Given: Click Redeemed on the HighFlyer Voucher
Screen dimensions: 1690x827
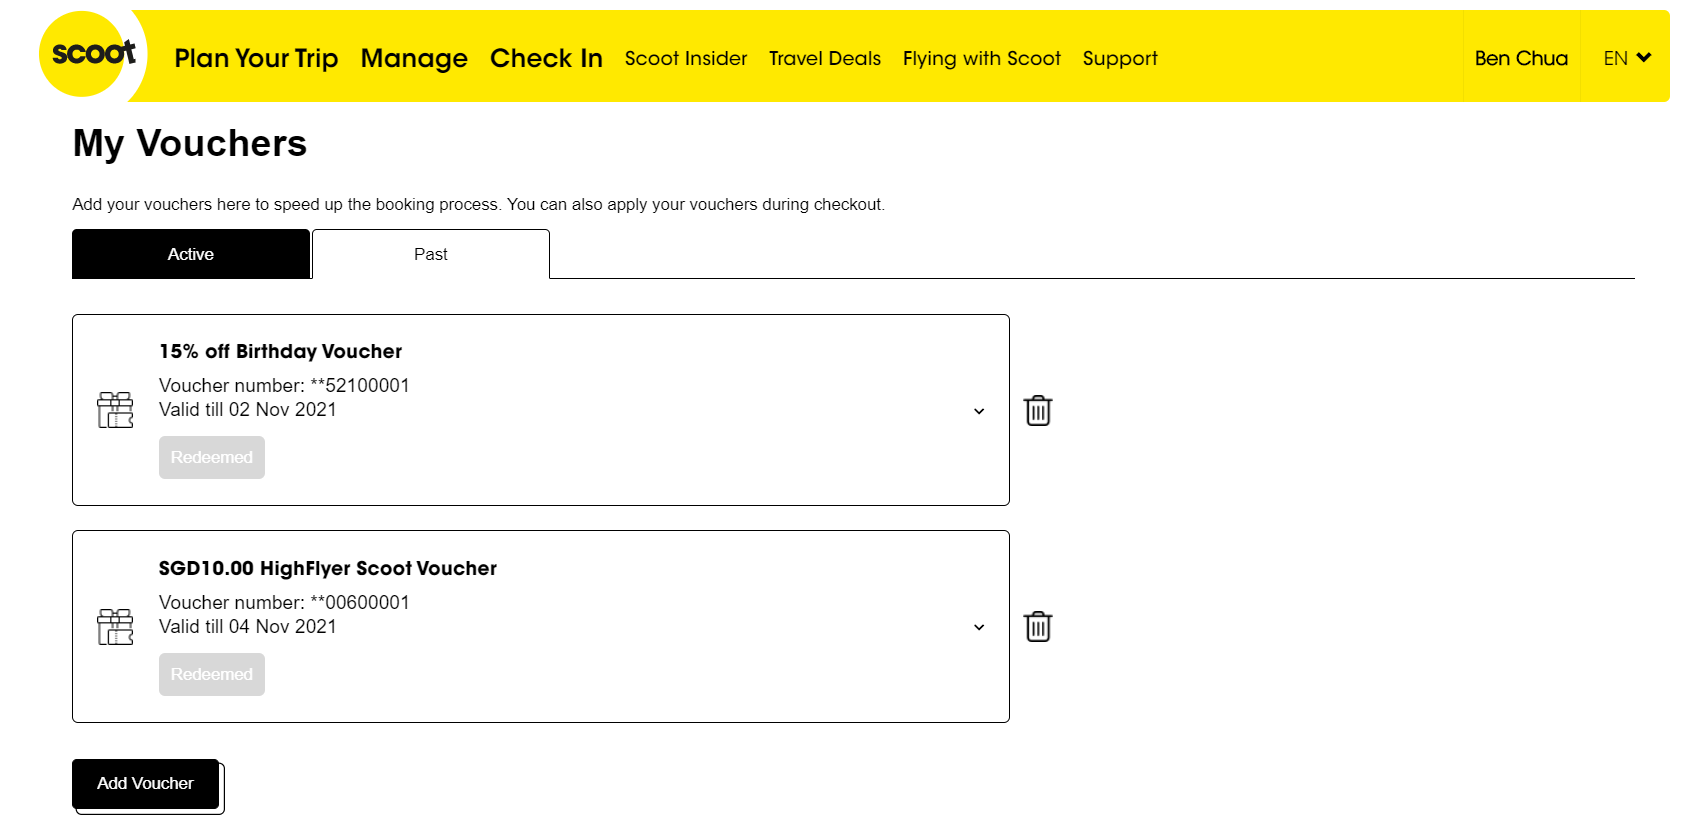Looking at the screenshot, I should (x=212, y=674).
